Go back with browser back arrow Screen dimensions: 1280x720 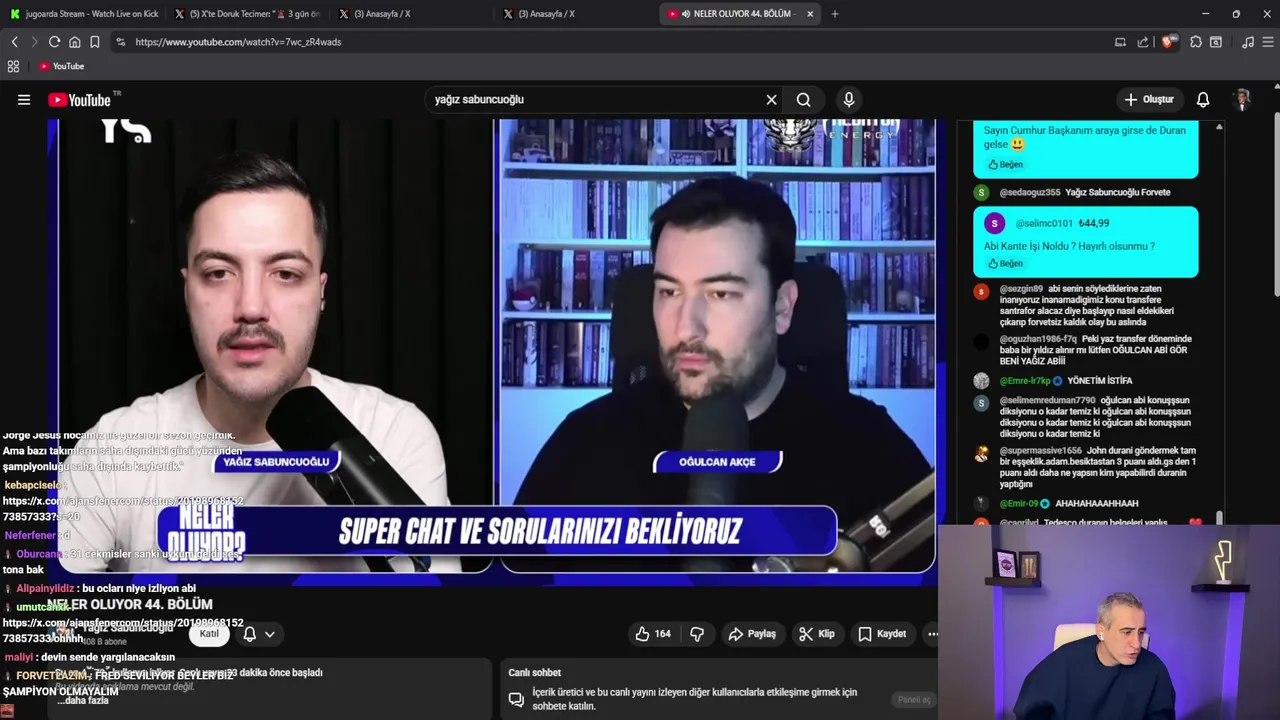coord(14,42)
